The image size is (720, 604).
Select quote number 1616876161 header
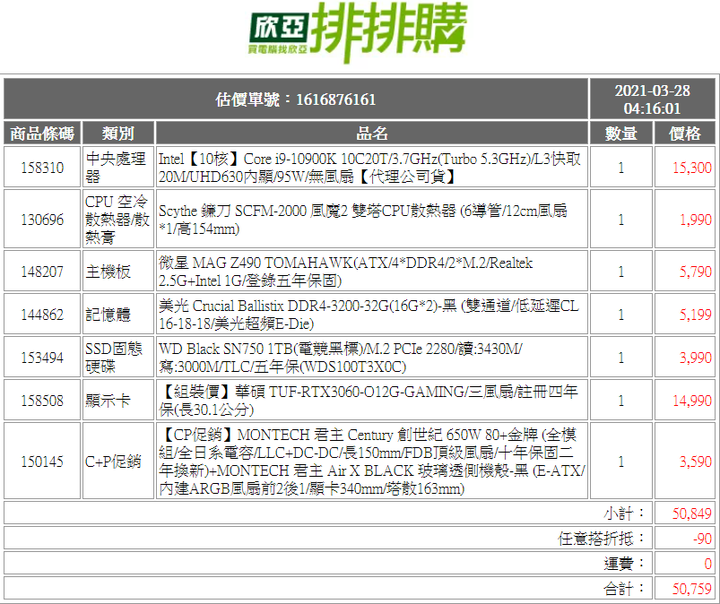point(296,99)
